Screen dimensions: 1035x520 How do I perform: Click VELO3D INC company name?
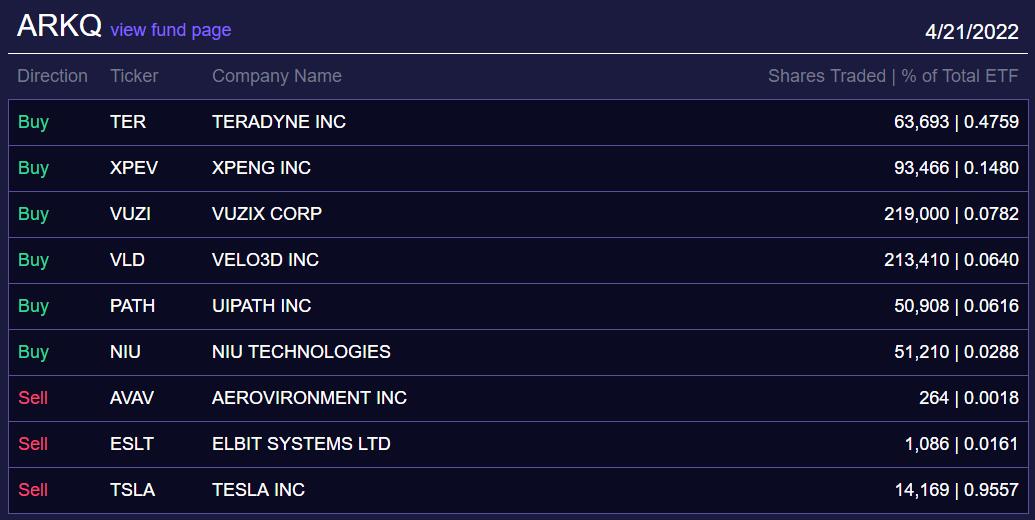coord(265,260)
